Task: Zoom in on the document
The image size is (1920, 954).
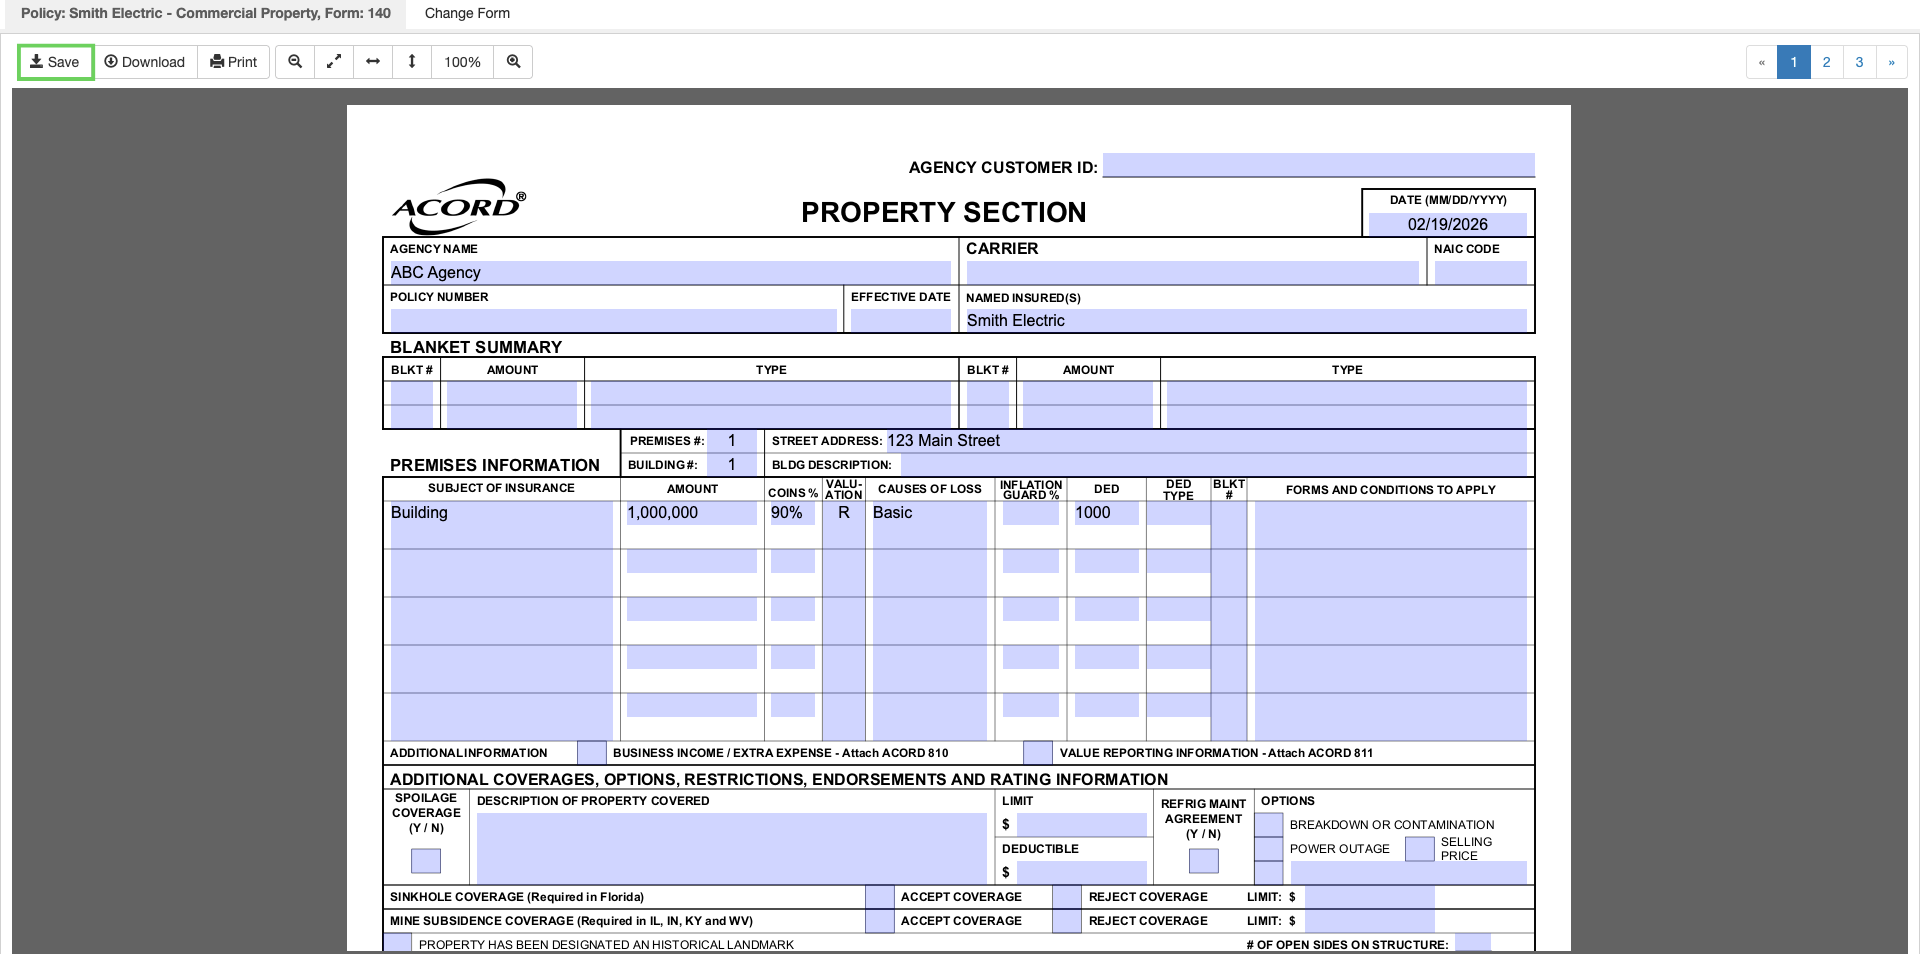Action: (x=513, y=62)
